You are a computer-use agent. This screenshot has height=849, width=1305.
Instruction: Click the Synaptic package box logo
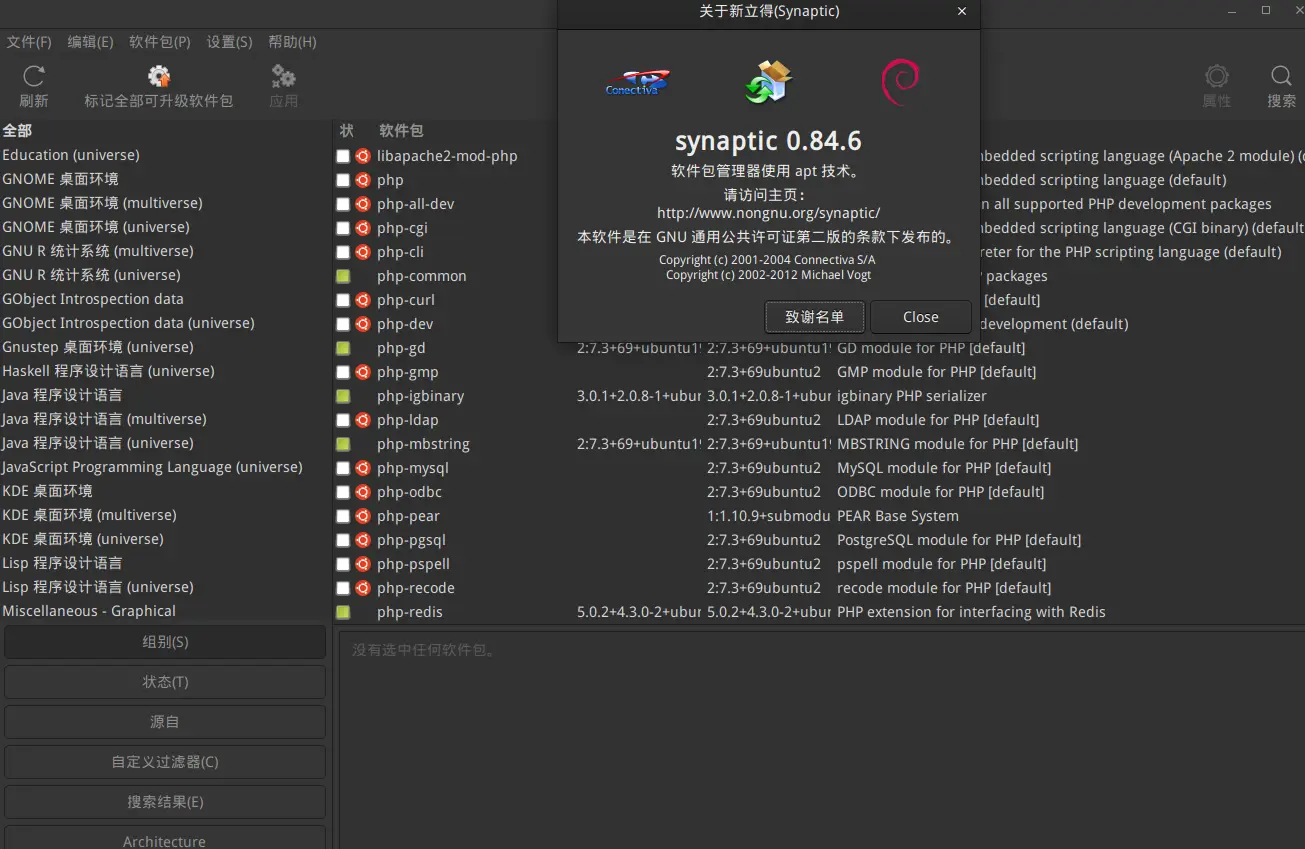coord(768,81)
